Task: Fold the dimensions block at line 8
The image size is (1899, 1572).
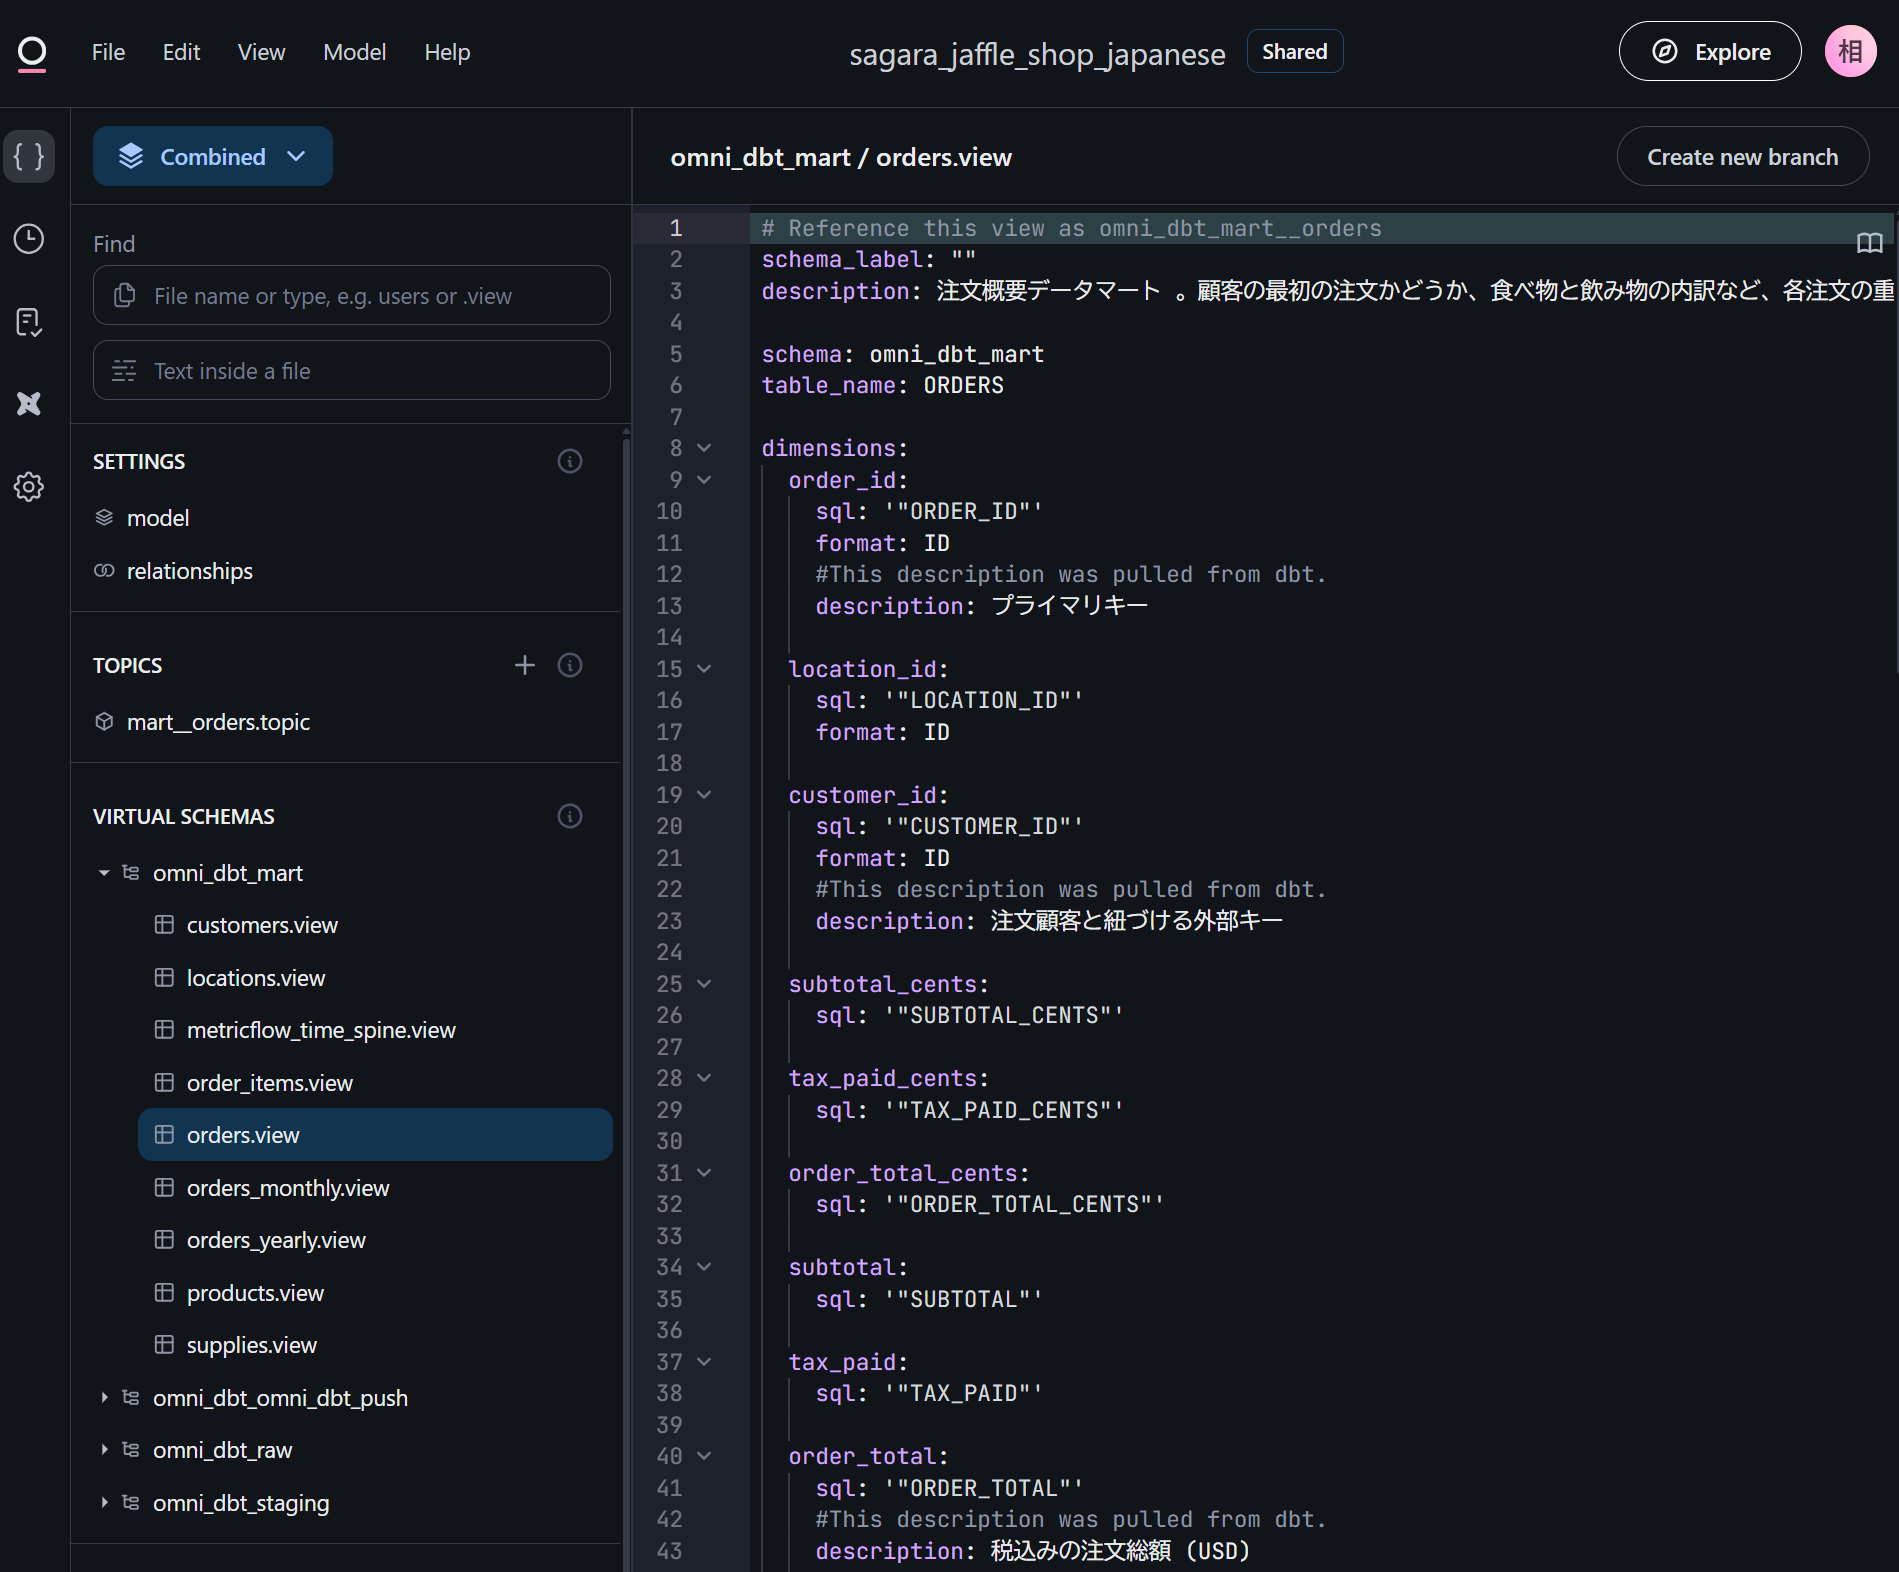Action: pyautogui.click(x=704, y=448)
